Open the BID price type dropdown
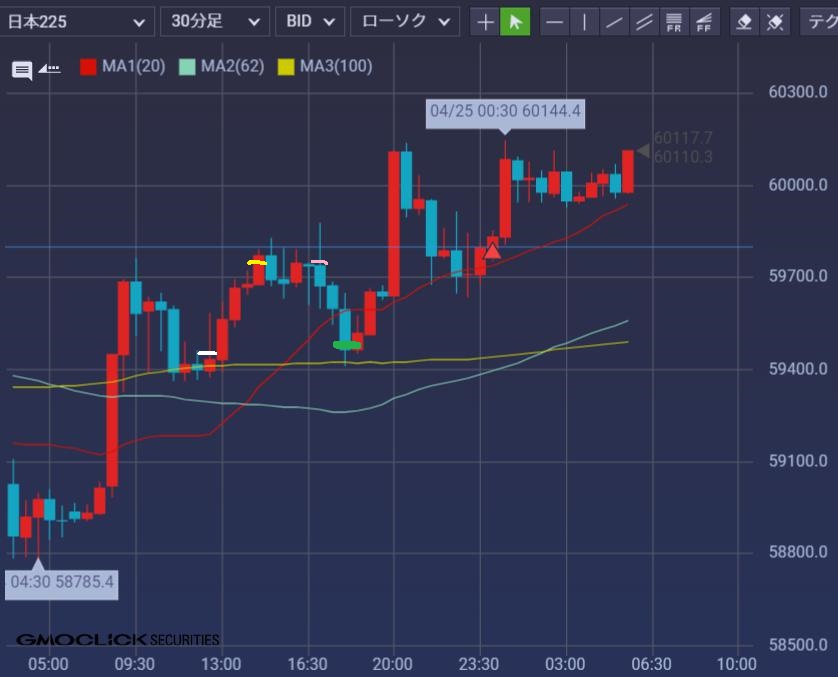The height and width of the screenshot is (677, 838). [310, 21]
